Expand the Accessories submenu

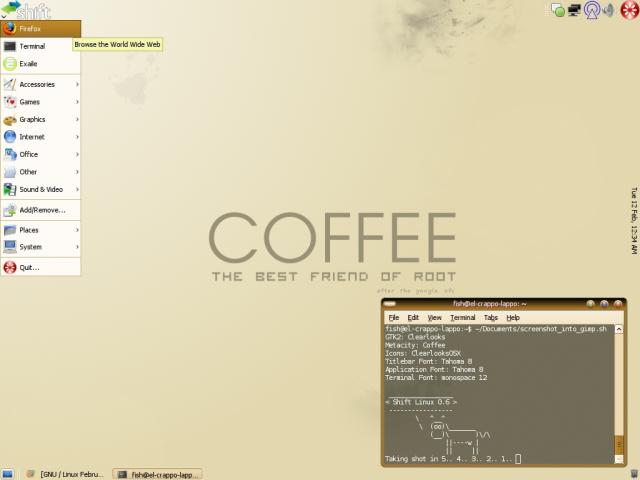[40, 84]
